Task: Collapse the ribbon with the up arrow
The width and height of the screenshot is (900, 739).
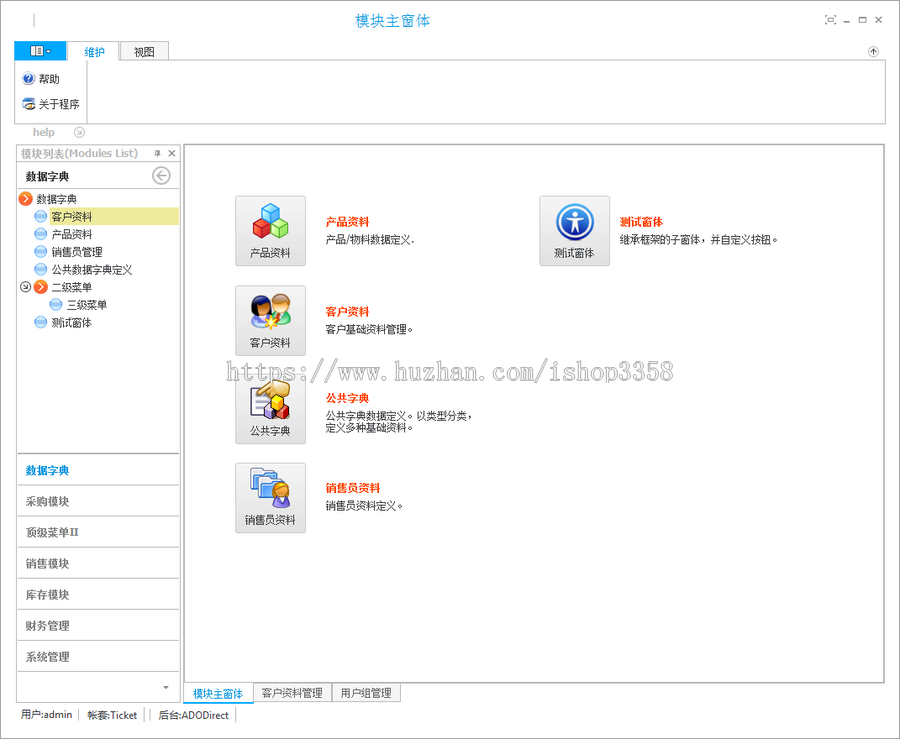Action: 873,52
